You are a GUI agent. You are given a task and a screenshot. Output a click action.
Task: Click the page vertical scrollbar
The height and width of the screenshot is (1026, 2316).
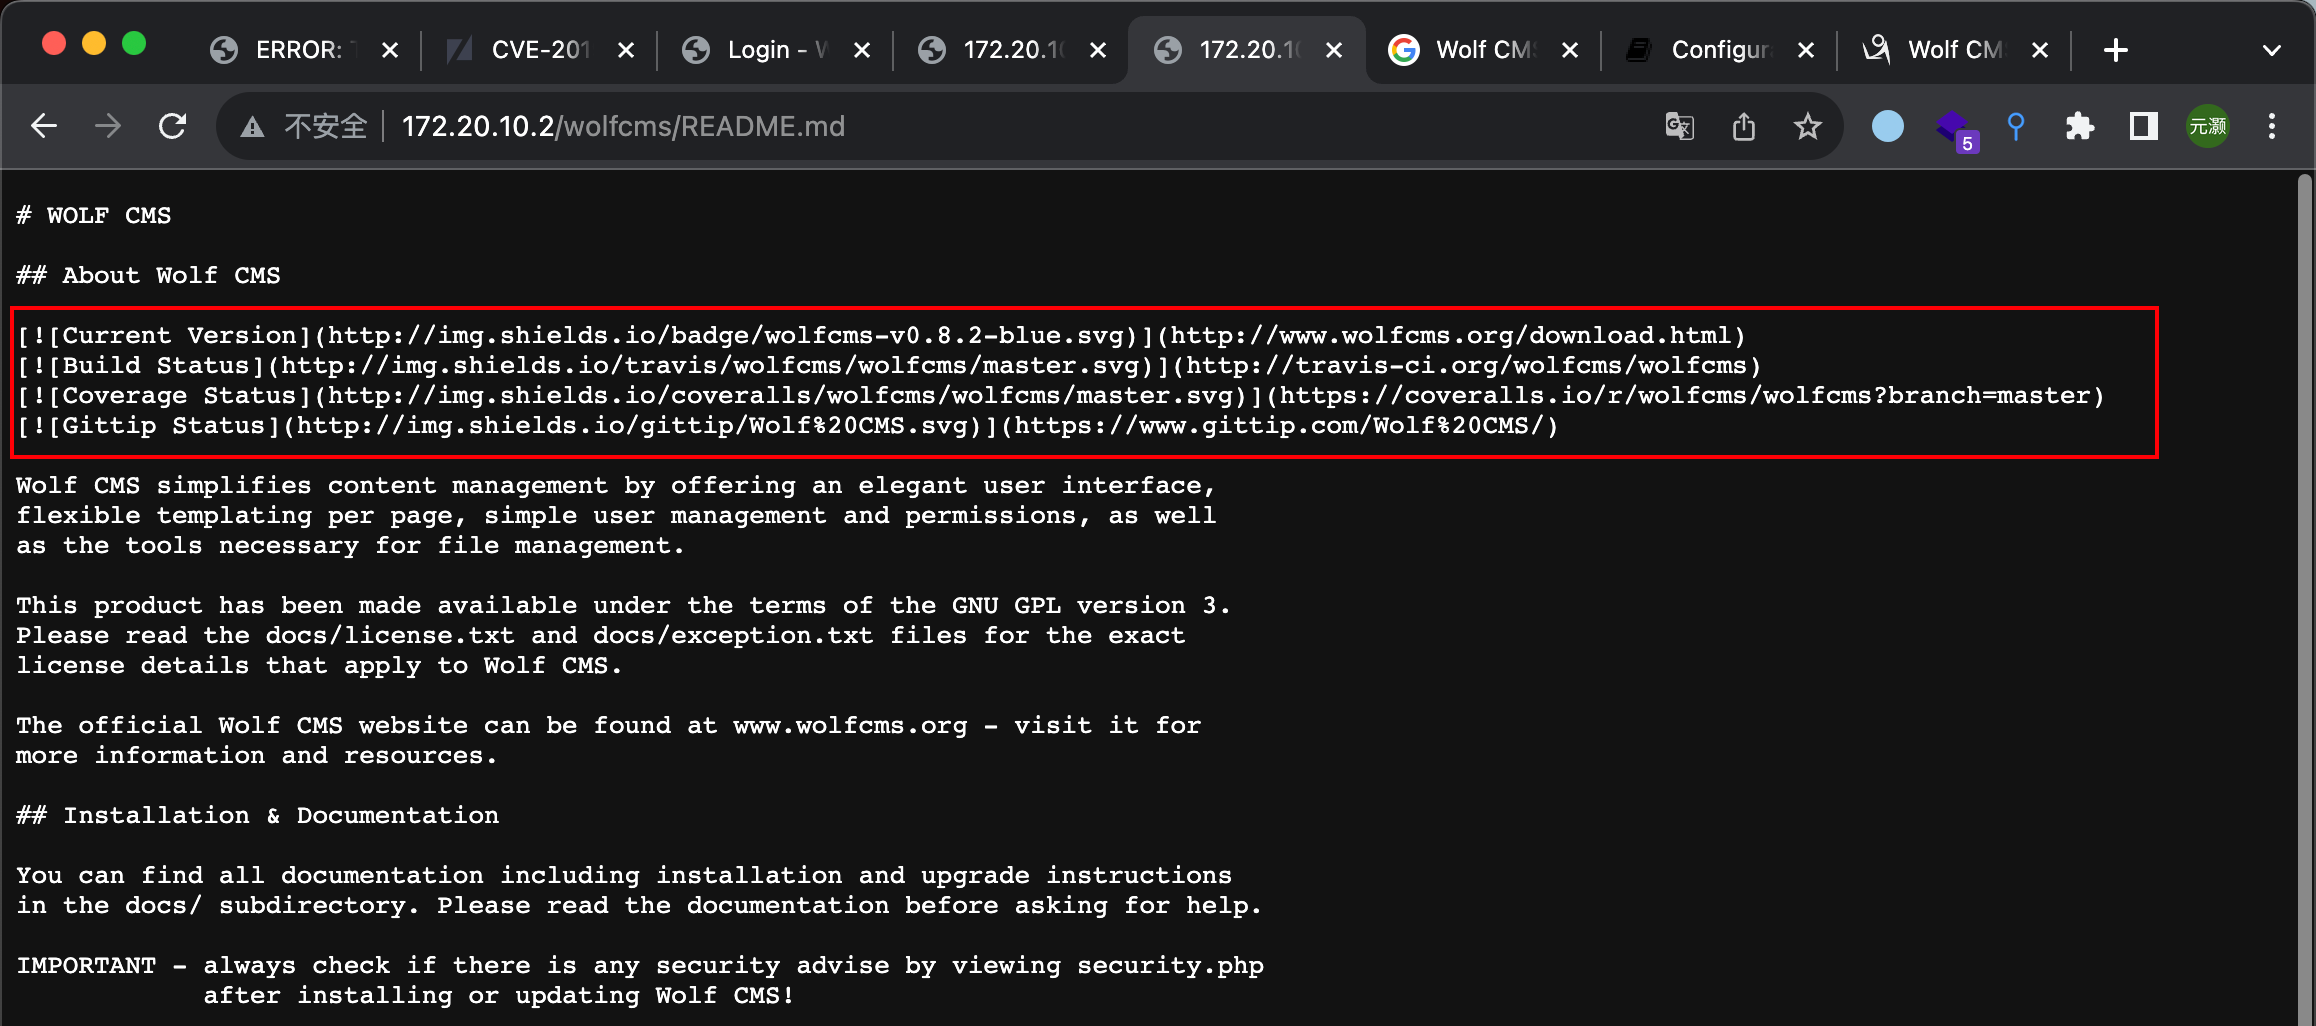click(2304, 600)
